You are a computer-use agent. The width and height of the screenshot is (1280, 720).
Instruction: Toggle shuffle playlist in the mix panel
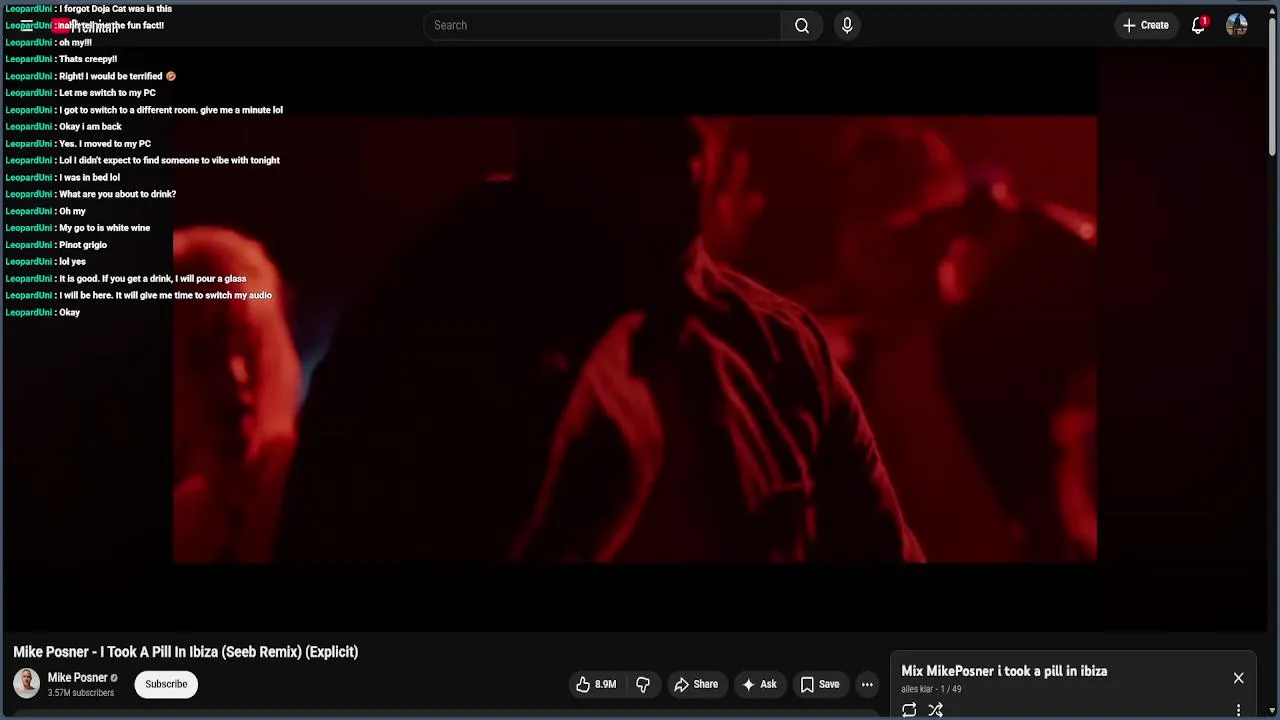[935, 710]
